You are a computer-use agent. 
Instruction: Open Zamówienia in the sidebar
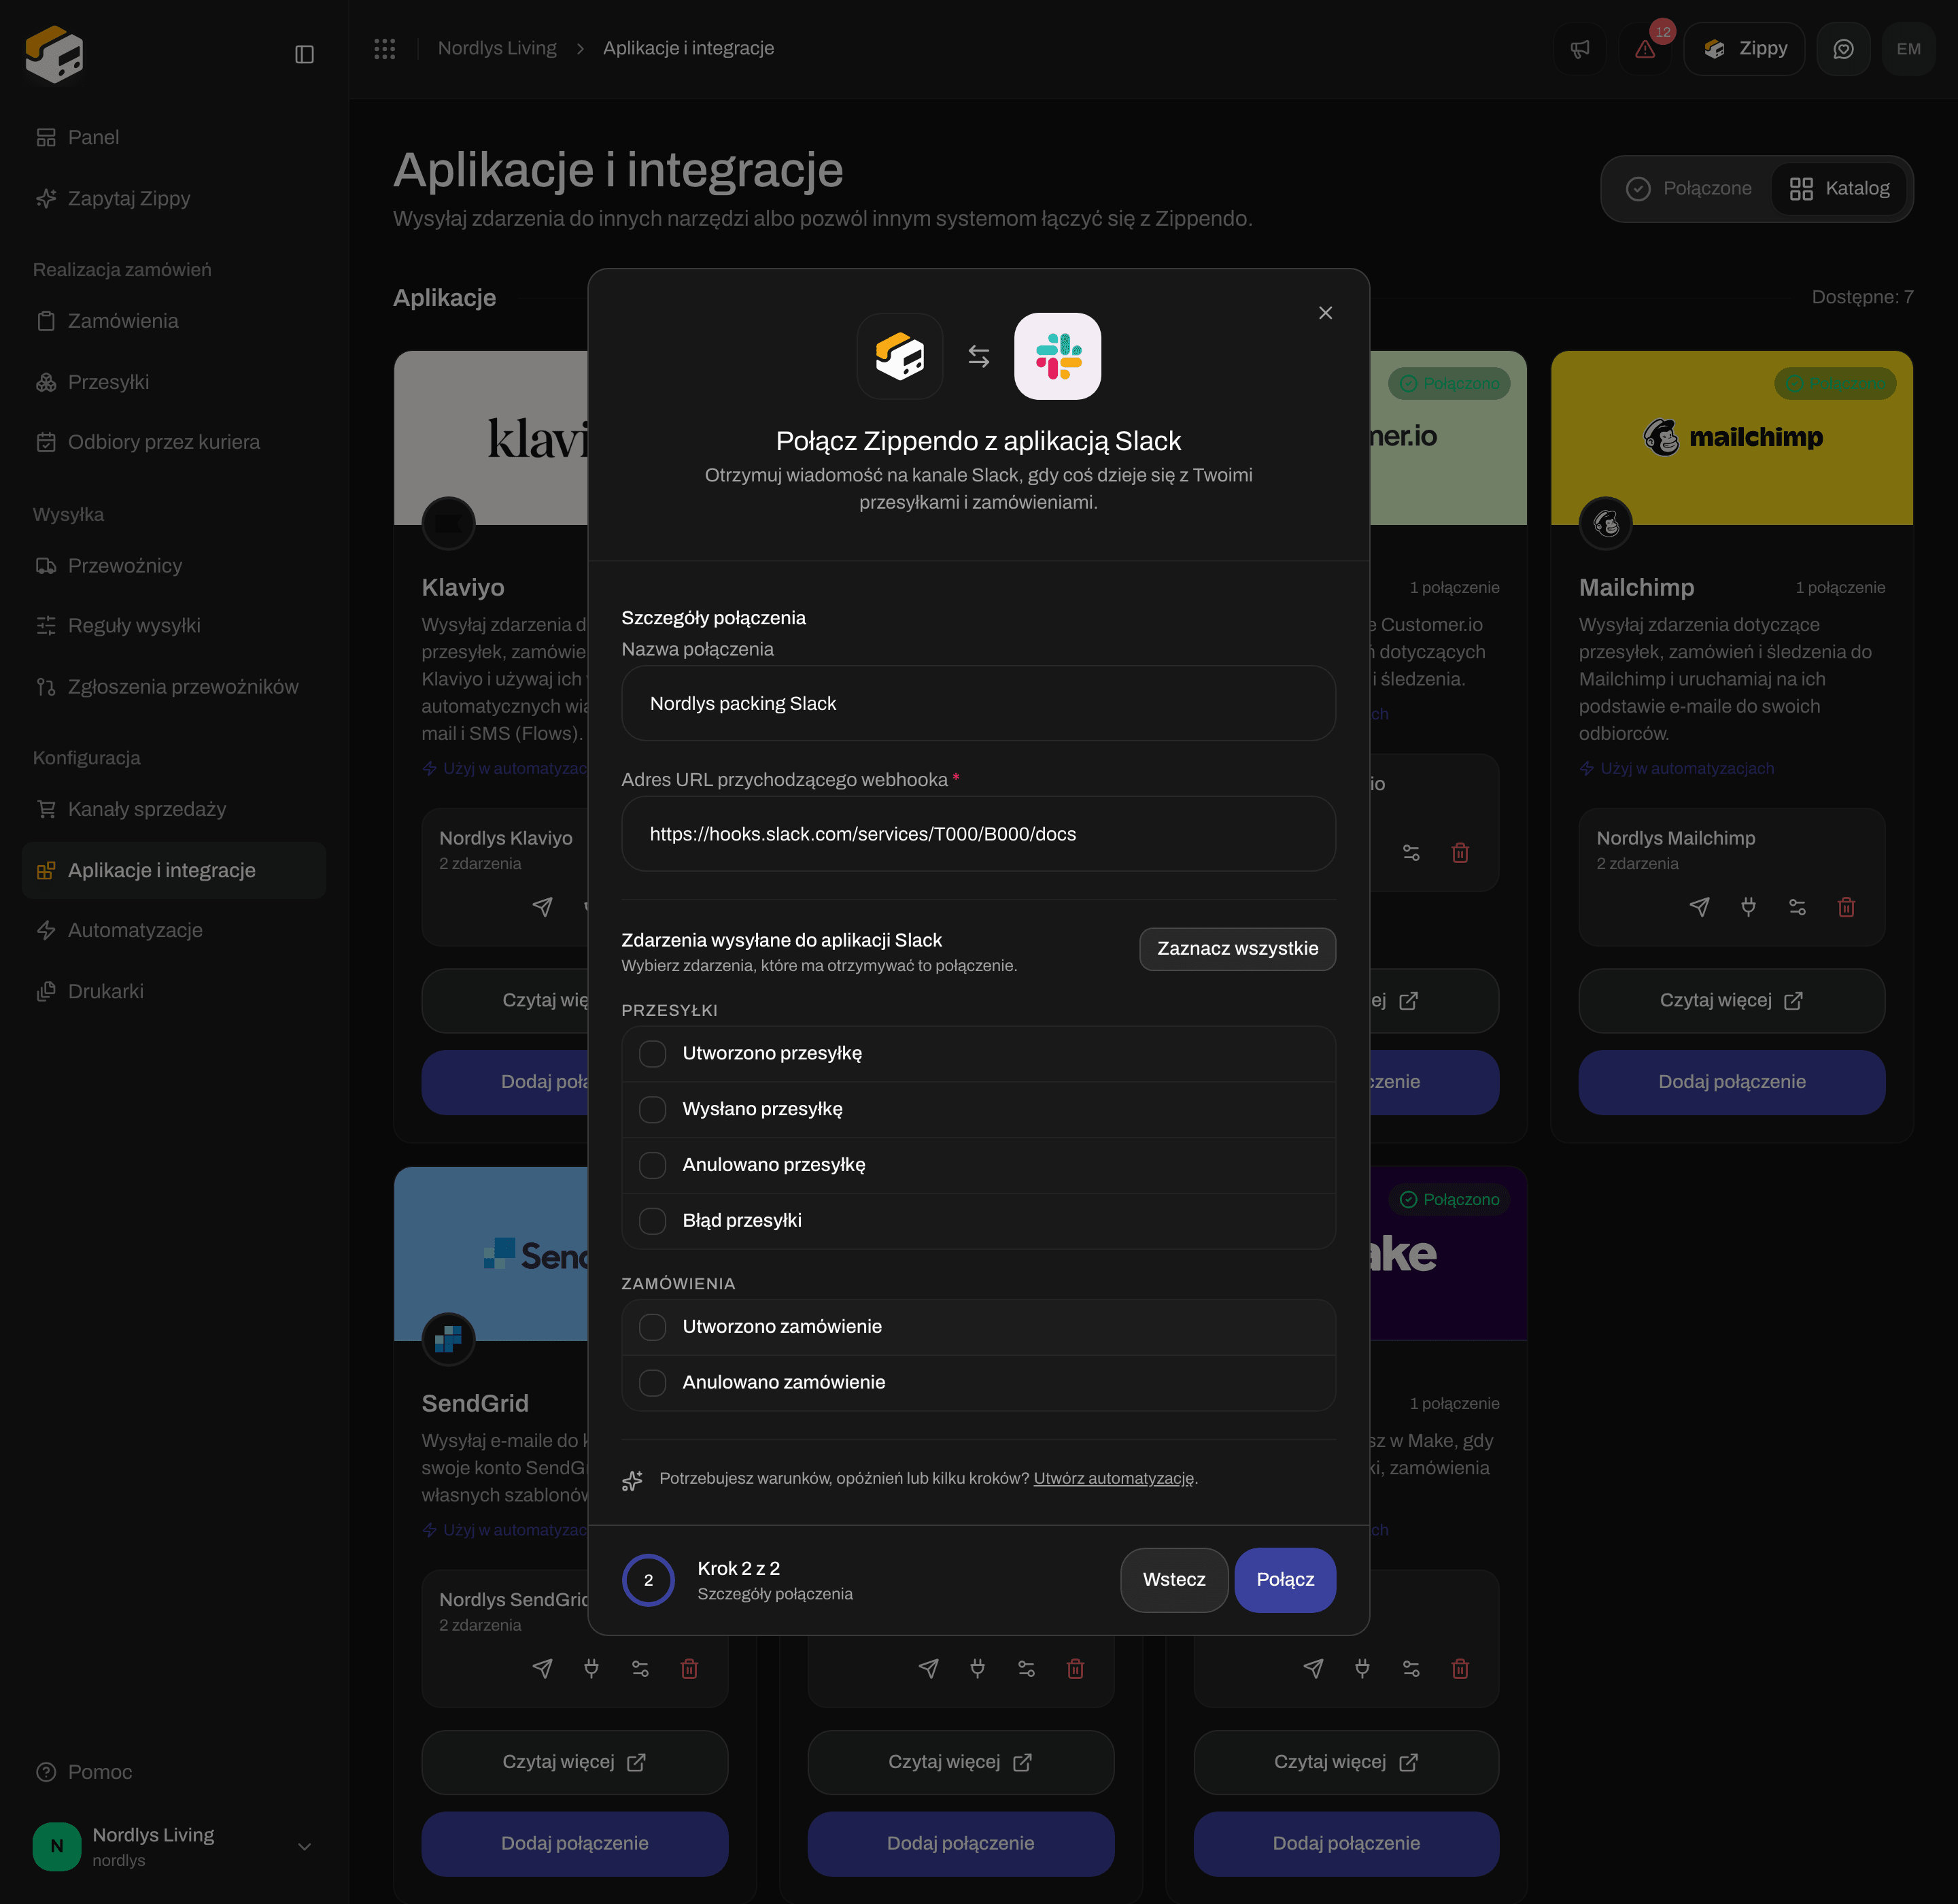click(x=174, y=321)
